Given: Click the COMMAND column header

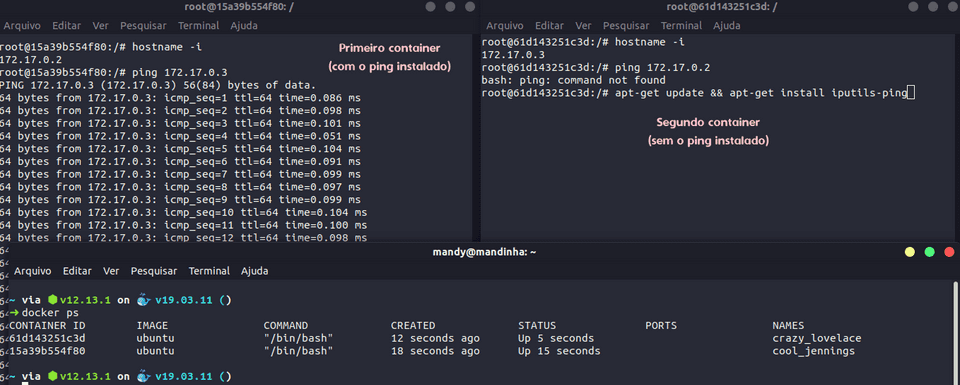Looking at the screenshot, I should [286, 326].
